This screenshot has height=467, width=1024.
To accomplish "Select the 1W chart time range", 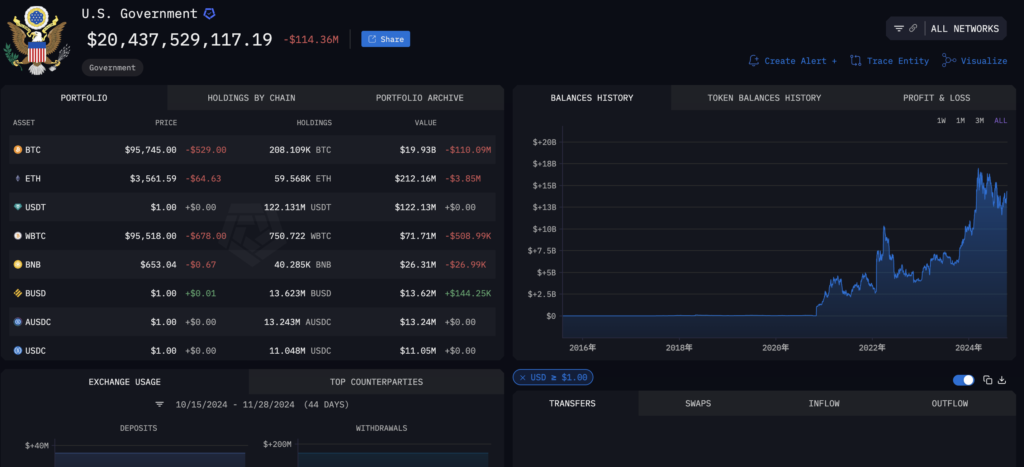I will click(941, 120).
